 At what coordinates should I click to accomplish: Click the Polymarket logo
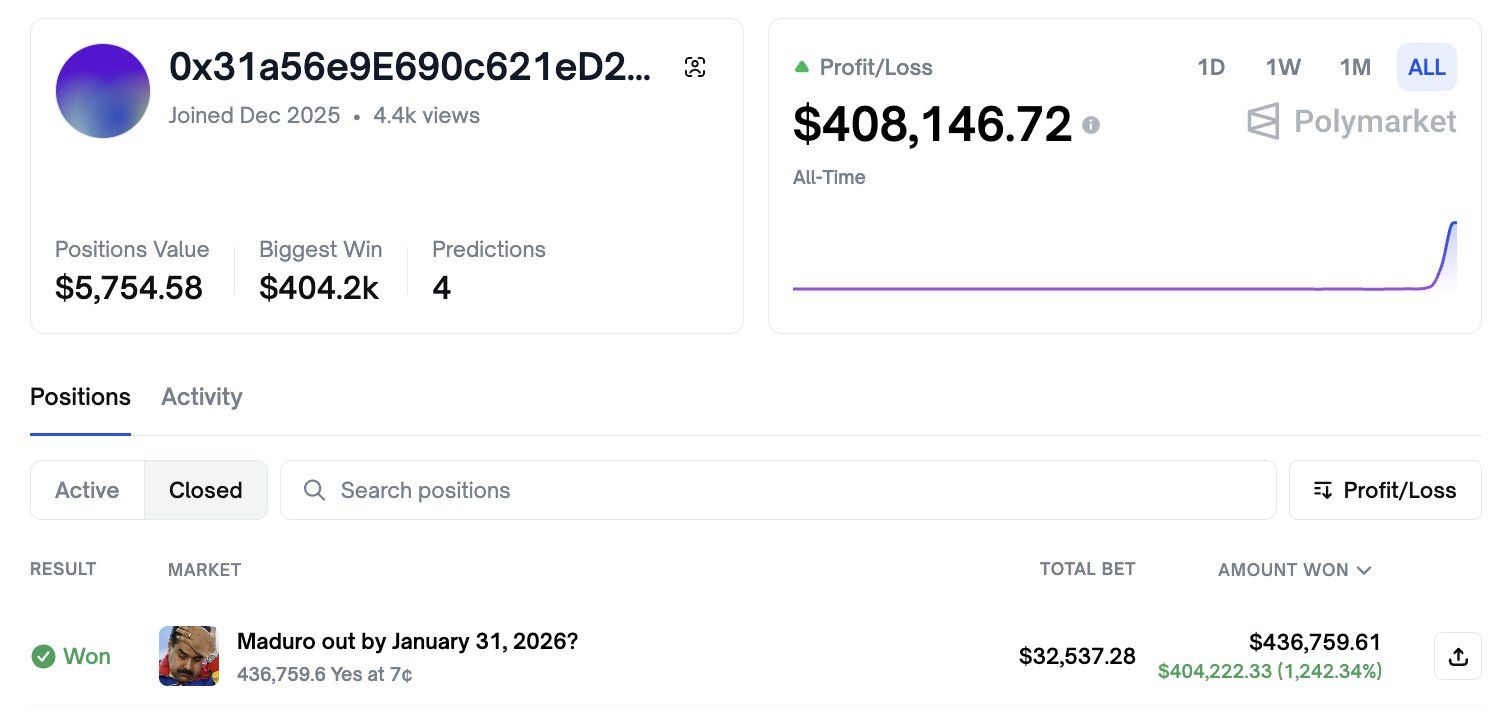point(1351,121)
